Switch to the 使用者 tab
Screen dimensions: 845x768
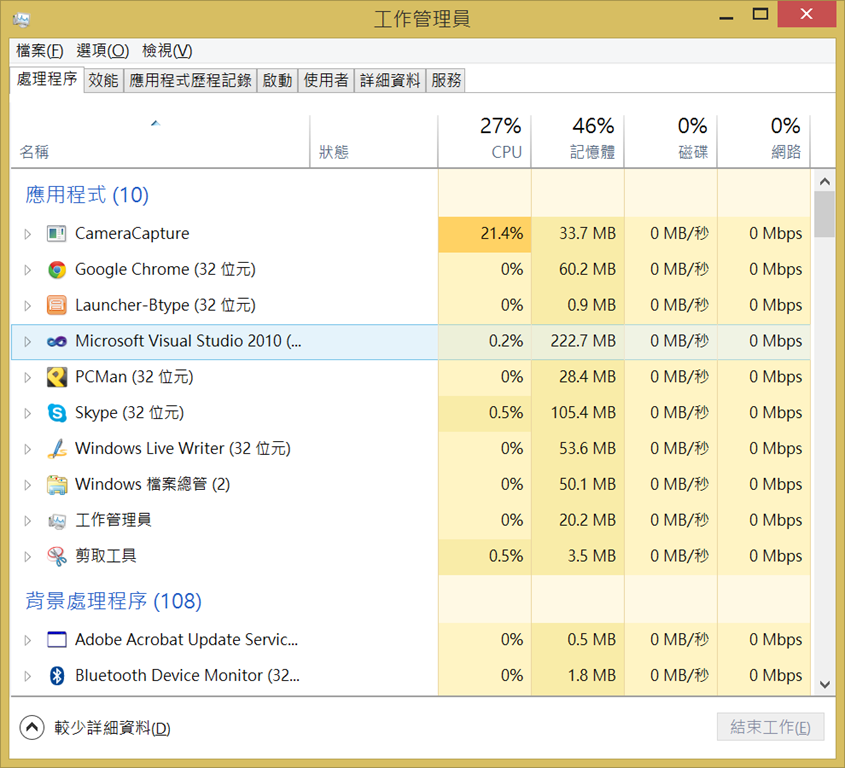pos(326,80)
